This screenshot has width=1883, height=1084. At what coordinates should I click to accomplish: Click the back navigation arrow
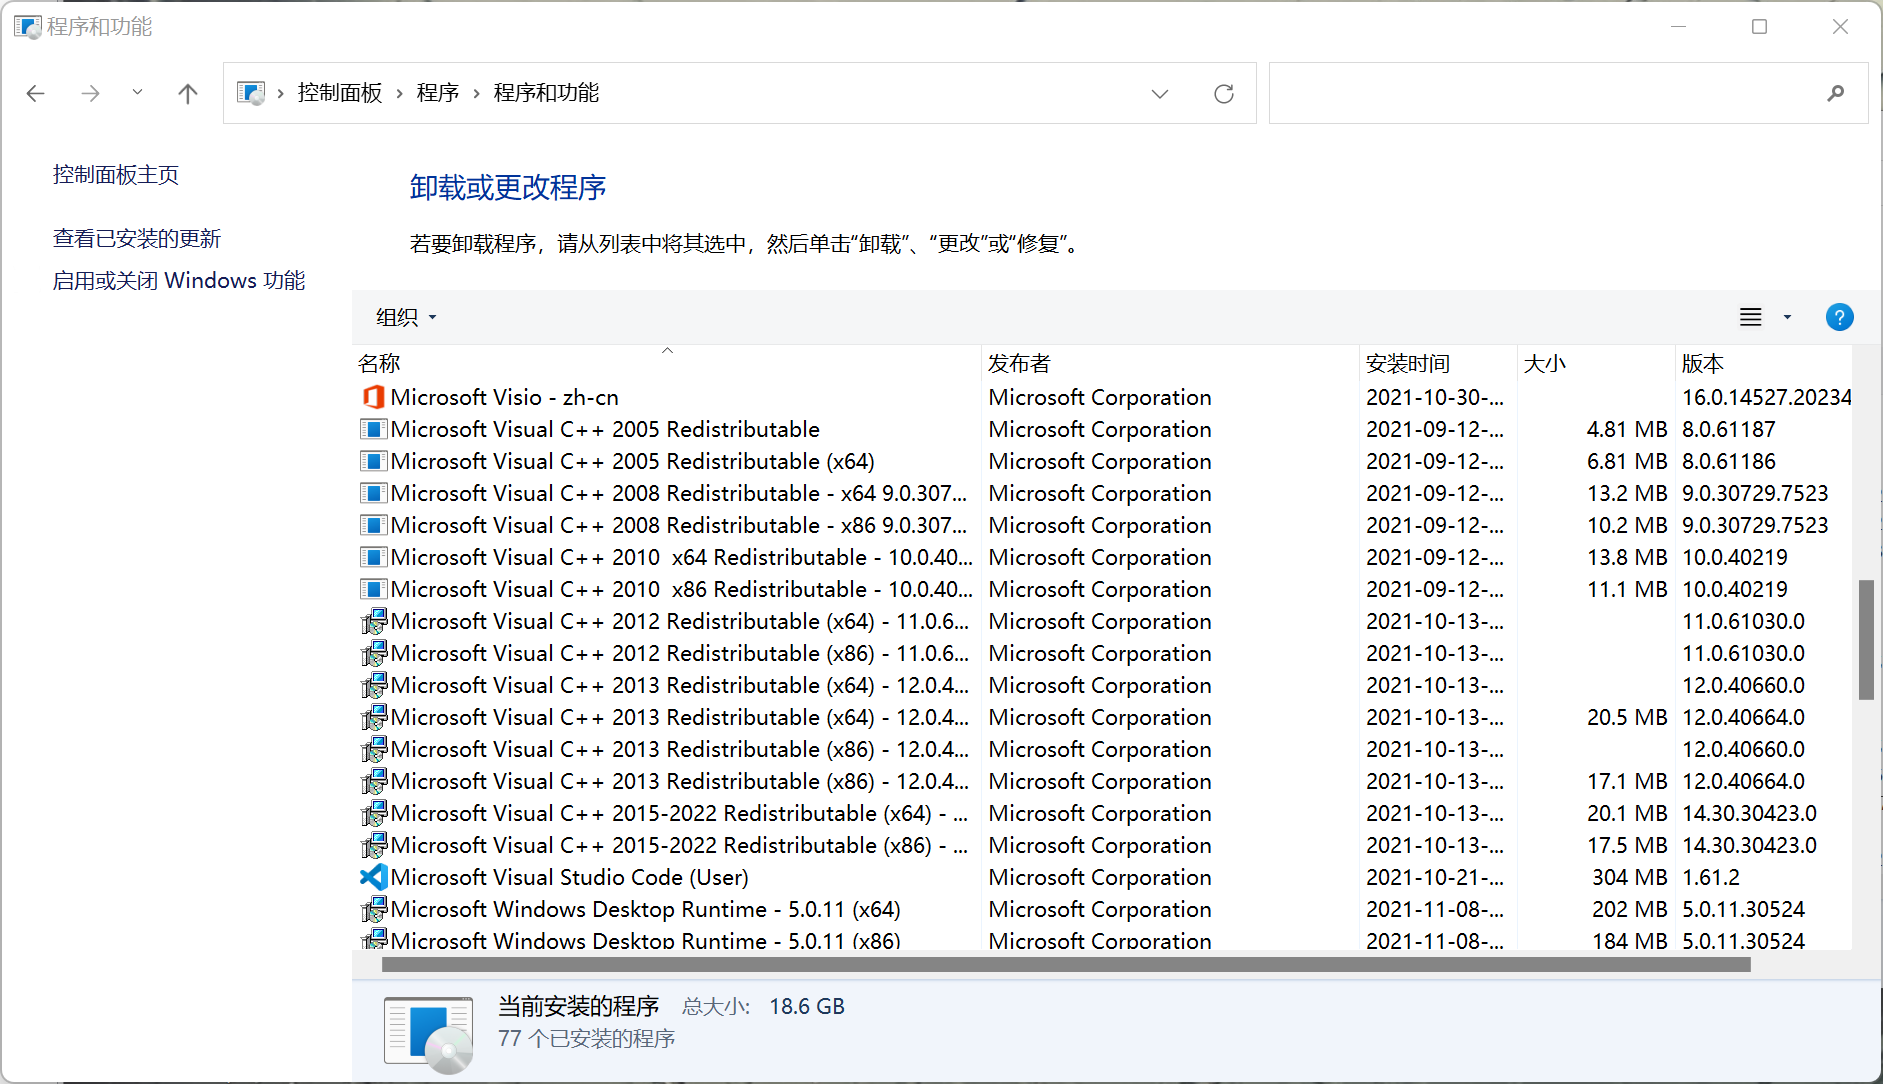point(36,93)
